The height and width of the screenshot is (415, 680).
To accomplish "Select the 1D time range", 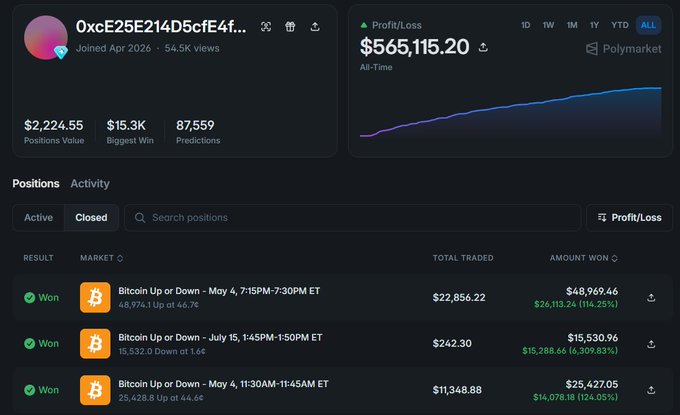I will click(525, 25).
